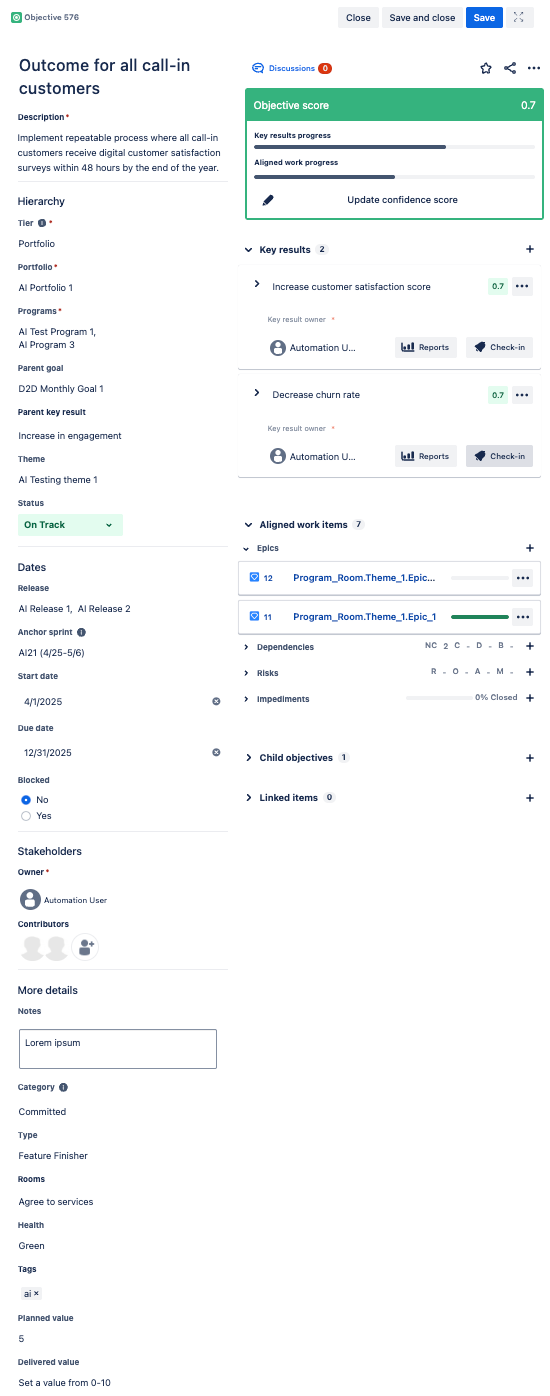Add a new key result with the plus icon
This screenshot has width=550, height=1396.
(530, 249)
